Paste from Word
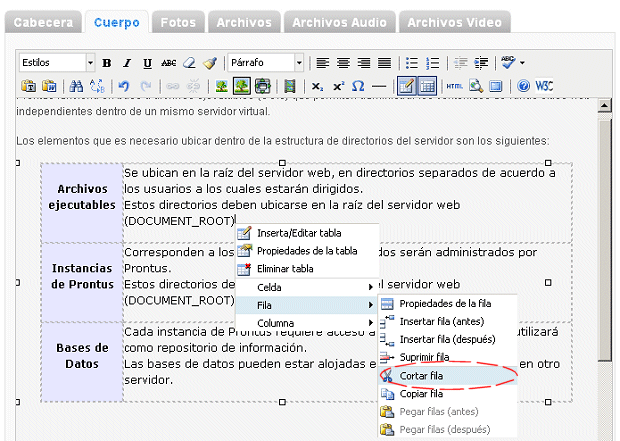This screenshot has width=620, height=441. pos(49,86)
